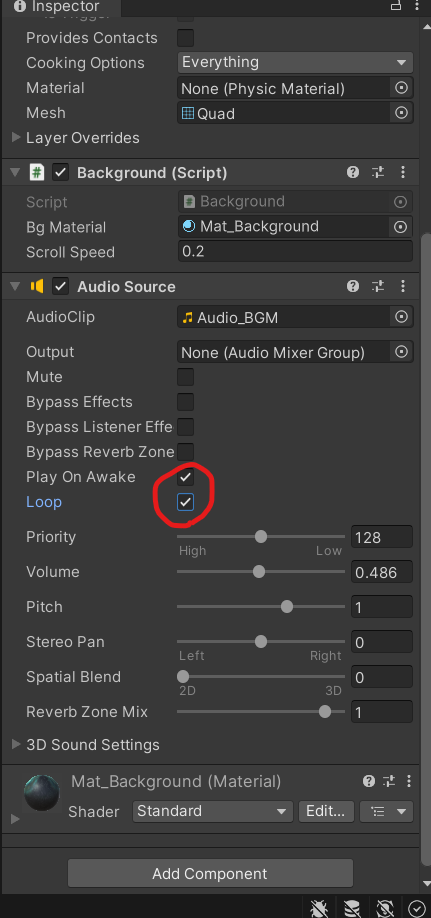Screen dimensions: 431x918
Task: Open Background script preset settings icon
Action: (x=378, y=172)
